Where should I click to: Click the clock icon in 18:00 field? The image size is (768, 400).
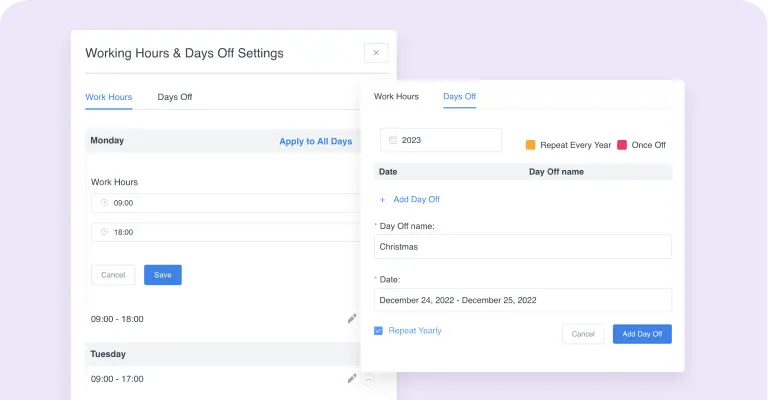tap(104, 232)
